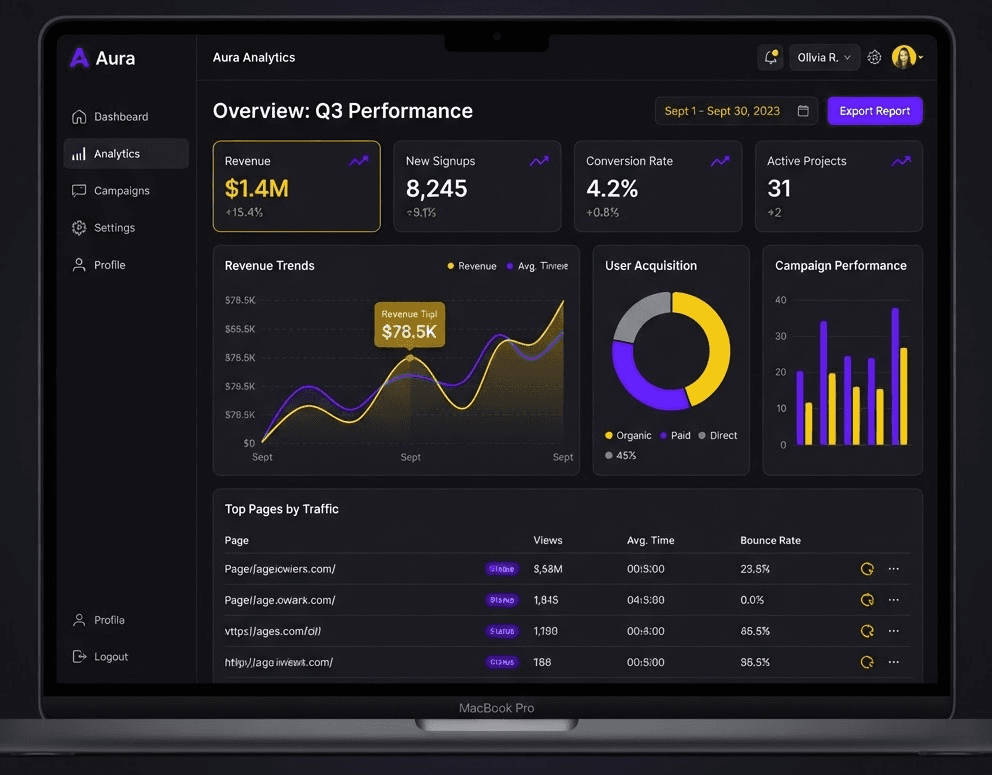992x775 pixels.
Task: Click the Top Pages by Traffic heading
Action: (x=282, y=509)
